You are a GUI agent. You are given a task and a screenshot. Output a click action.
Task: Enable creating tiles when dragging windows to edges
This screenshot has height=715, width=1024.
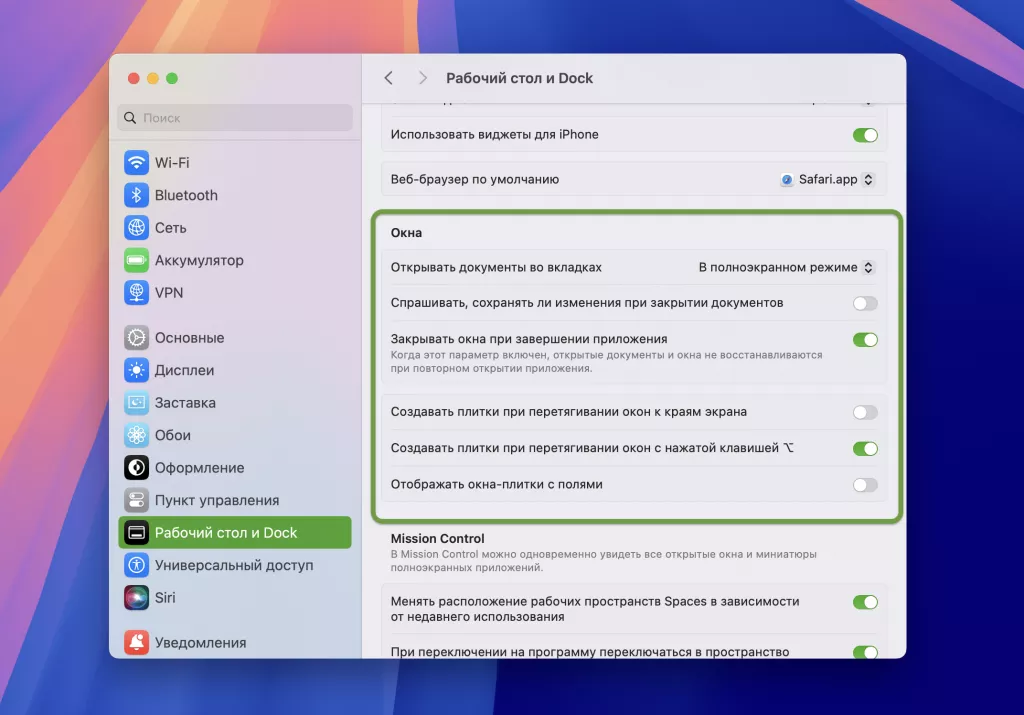pyautogui.click(x=864, y=411)
